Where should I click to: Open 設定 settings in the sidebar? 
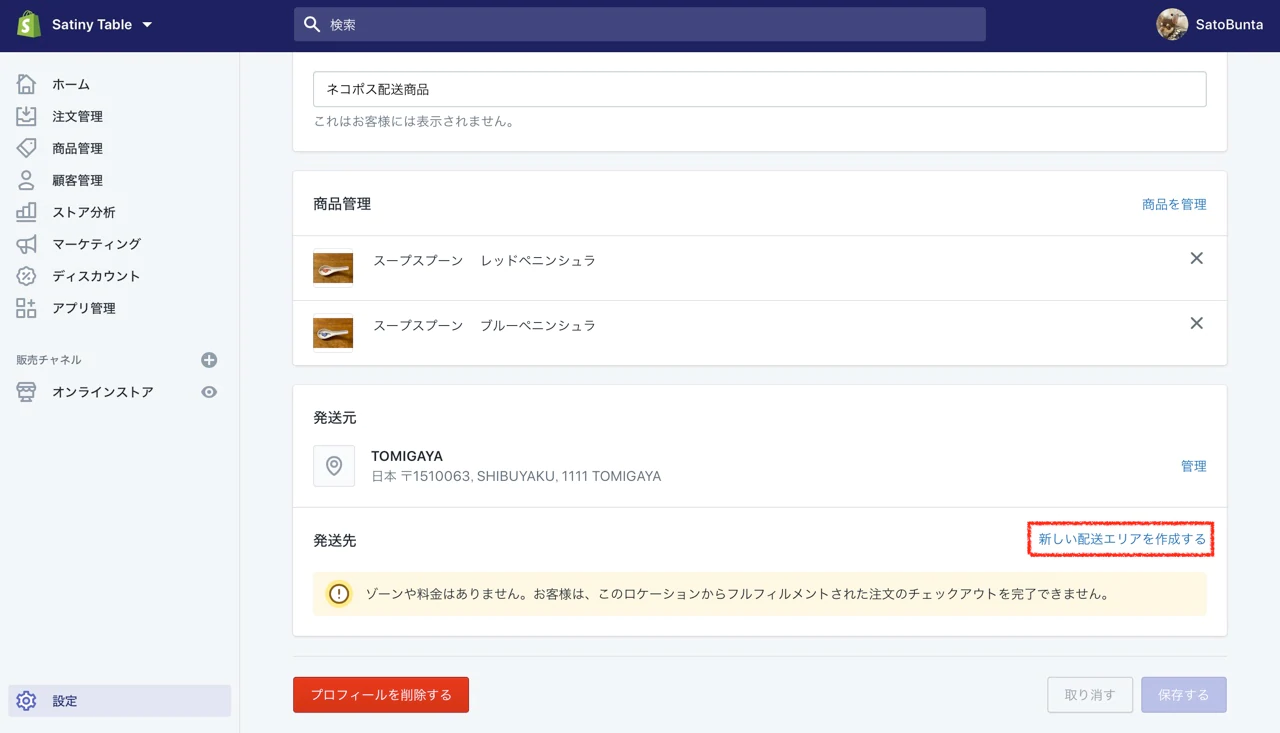click(x=65, y=701)
